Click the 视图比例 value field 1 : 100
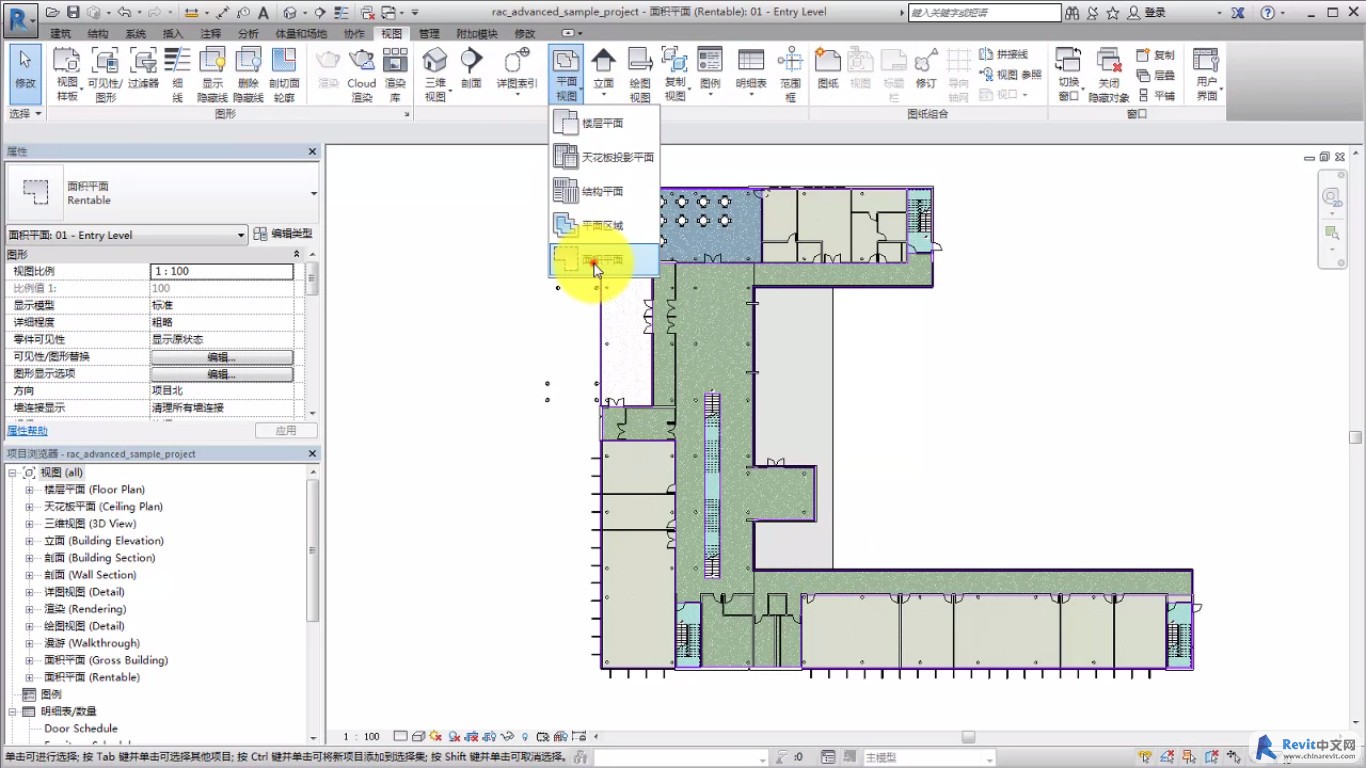The height and width of the screenshot is (768, 1366). click(x=222, y=271)
